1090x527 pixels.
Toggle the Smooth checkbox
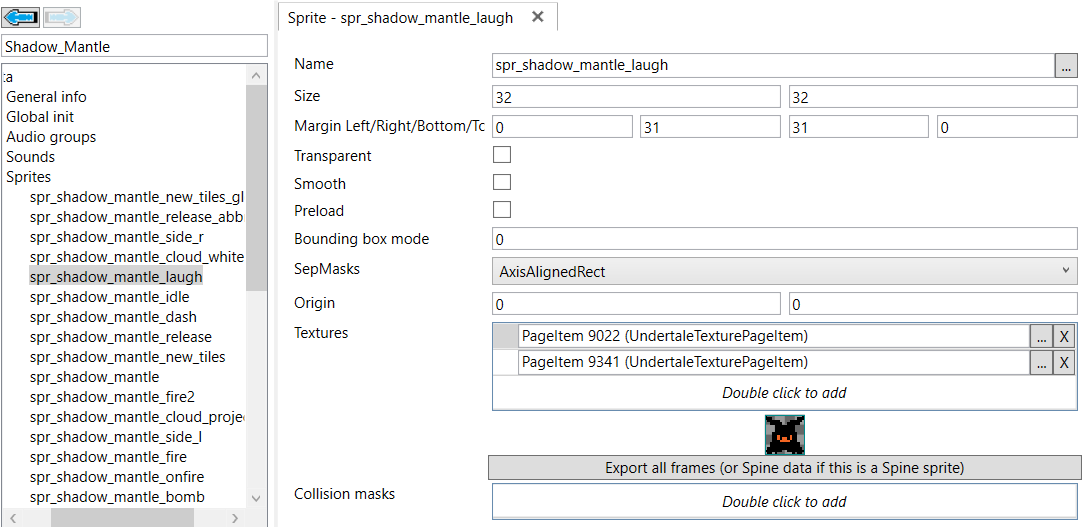point(501,182)
